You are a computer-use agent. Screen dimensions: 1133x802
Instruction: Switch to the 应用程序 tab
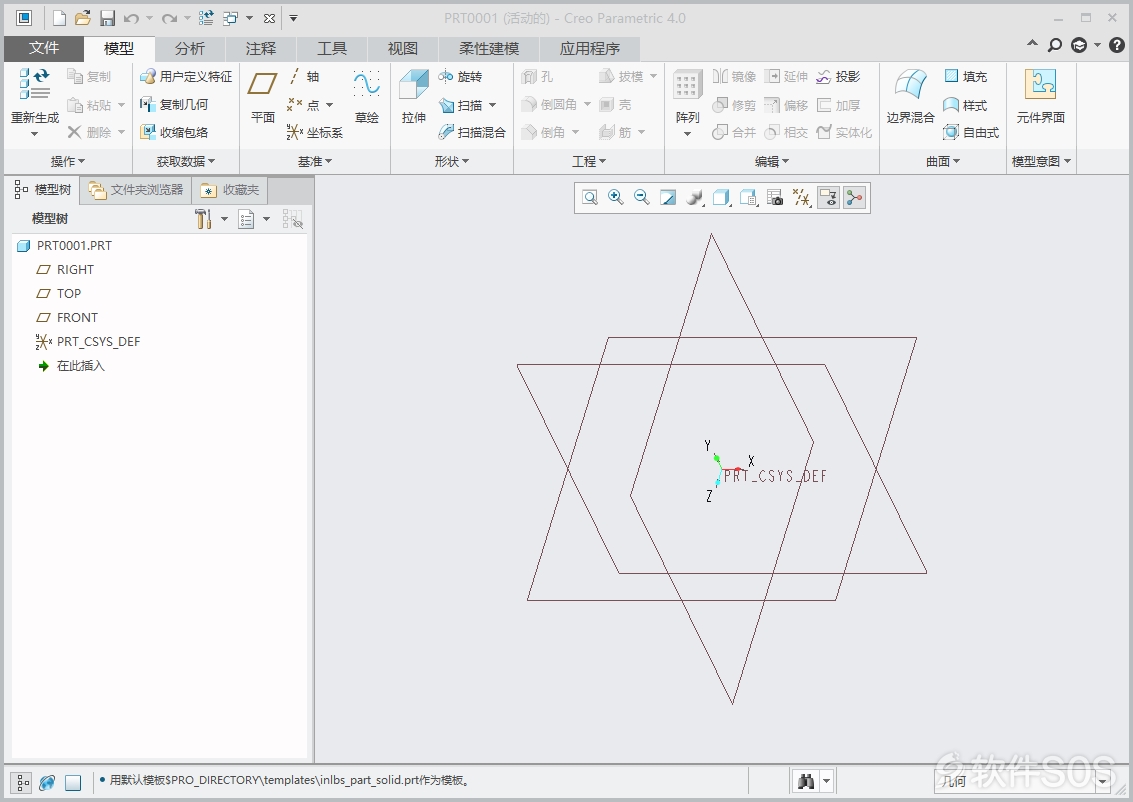point(590,48)
